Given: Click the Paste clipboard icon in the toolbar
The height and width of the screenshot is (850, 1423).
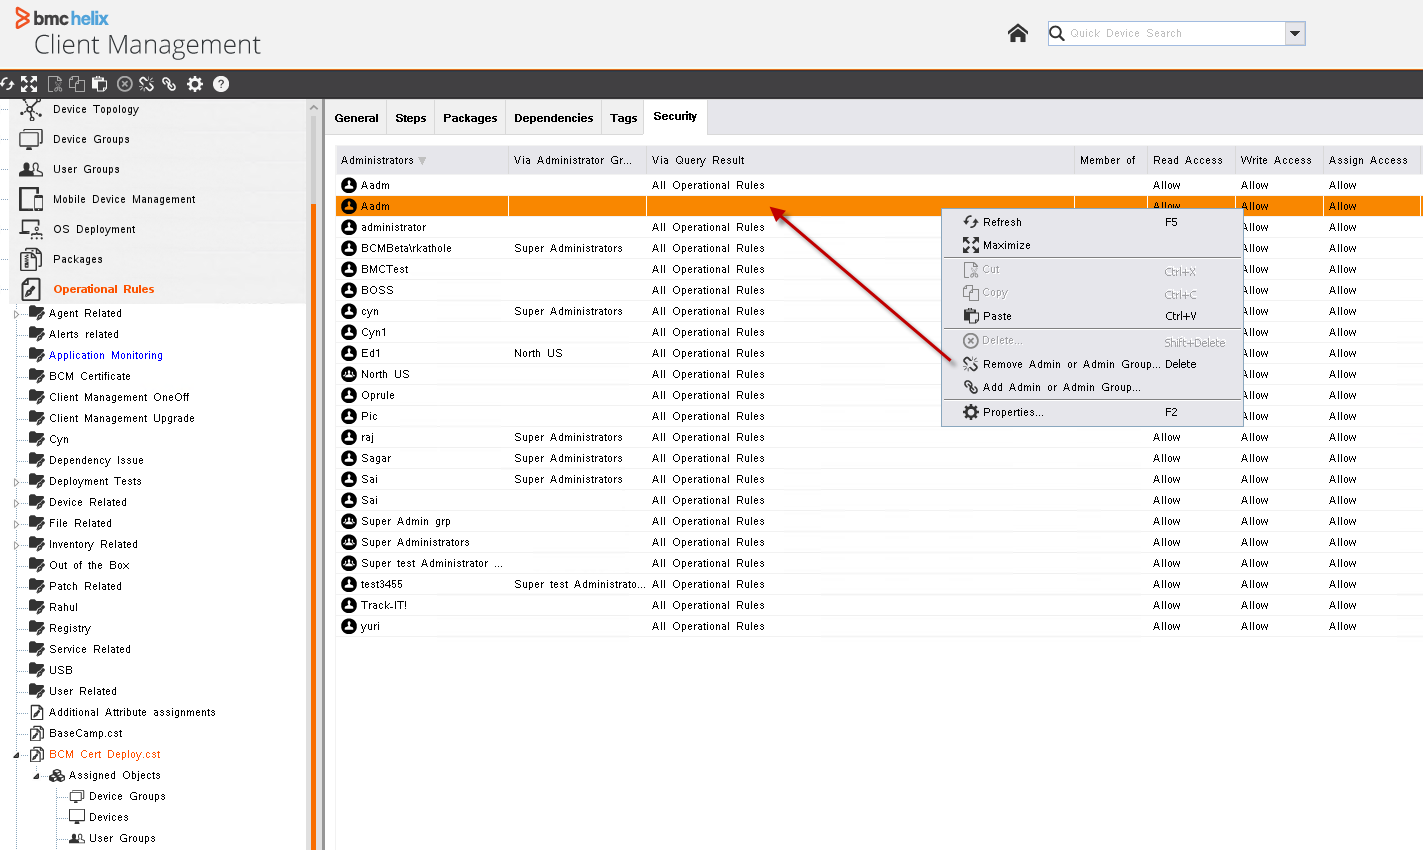Looking at the screenshot, I should click(99, 84).
